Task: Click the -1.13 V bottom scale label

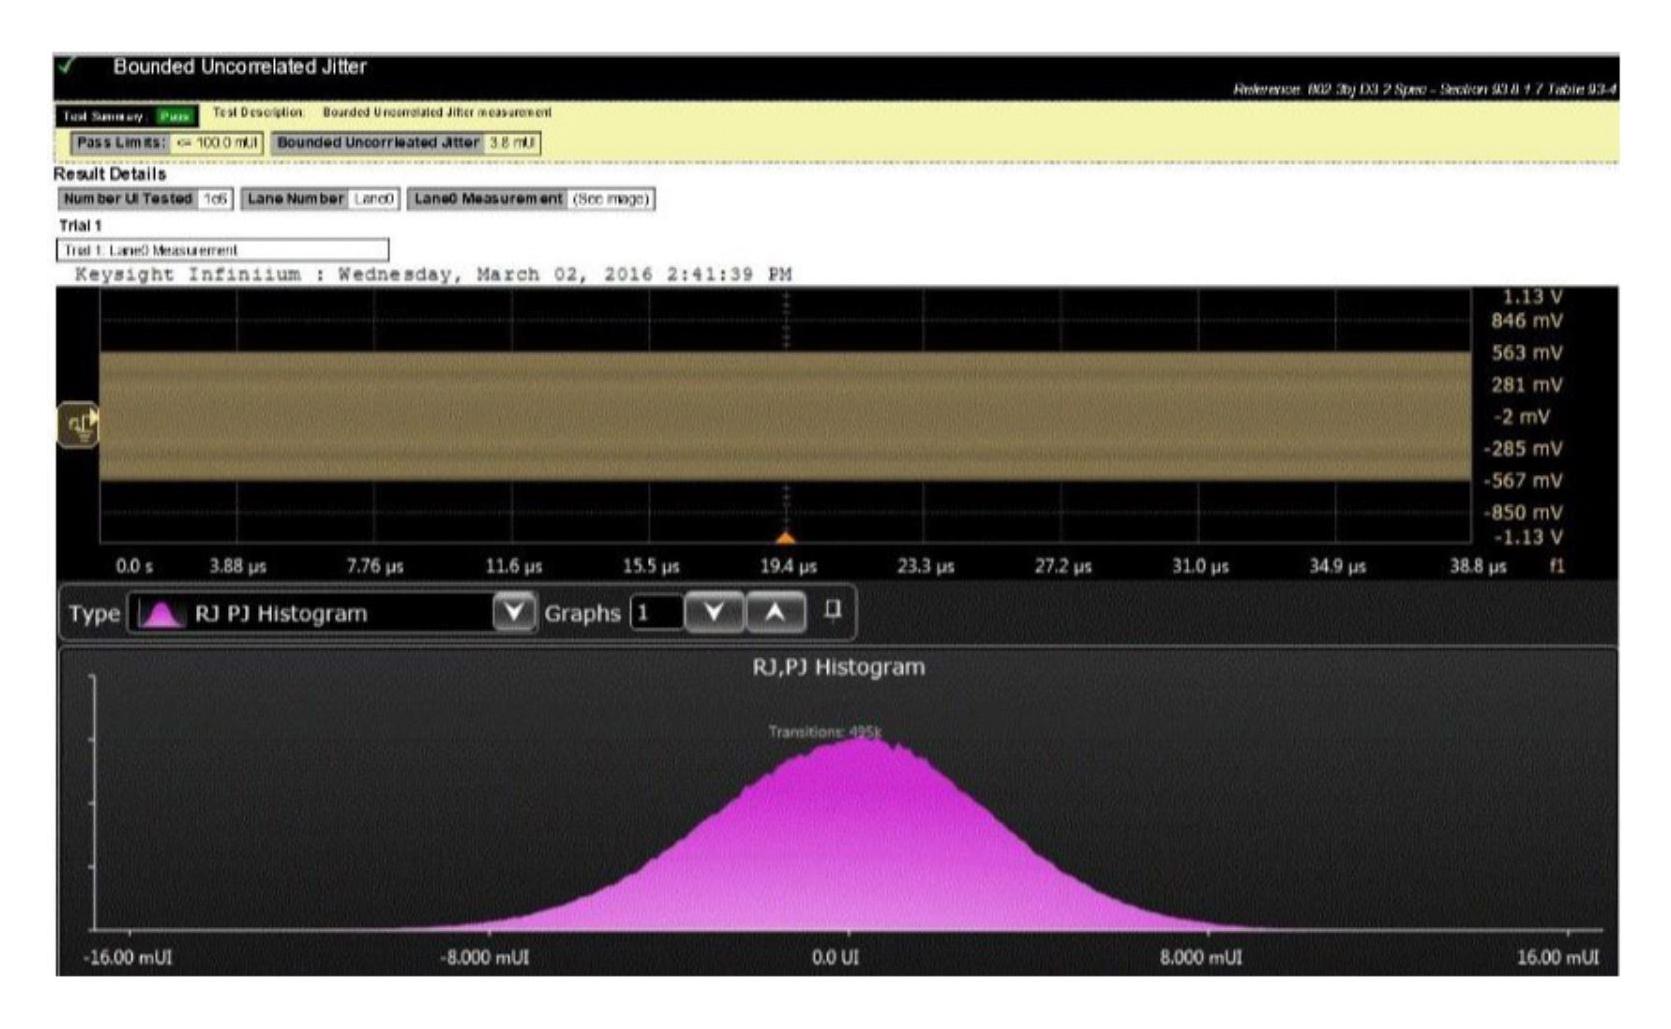Action: click(x=1528, y=537)
